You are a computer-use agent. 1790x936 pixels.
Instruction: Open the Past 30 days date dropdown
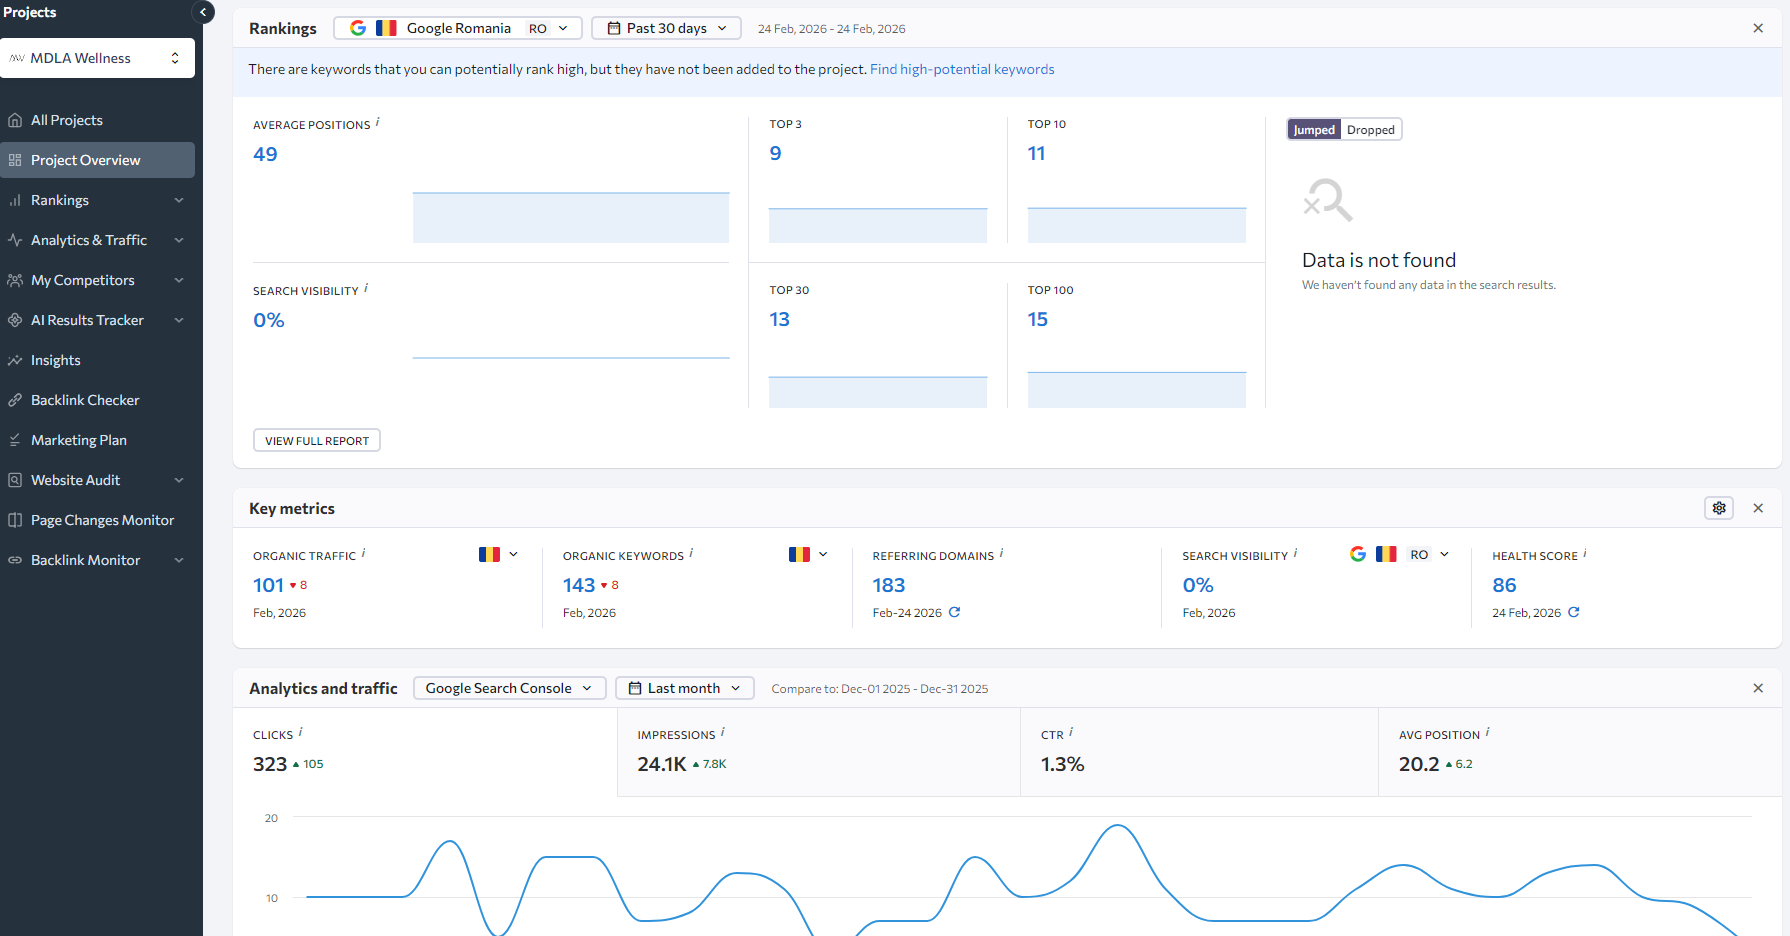[666, 28]
